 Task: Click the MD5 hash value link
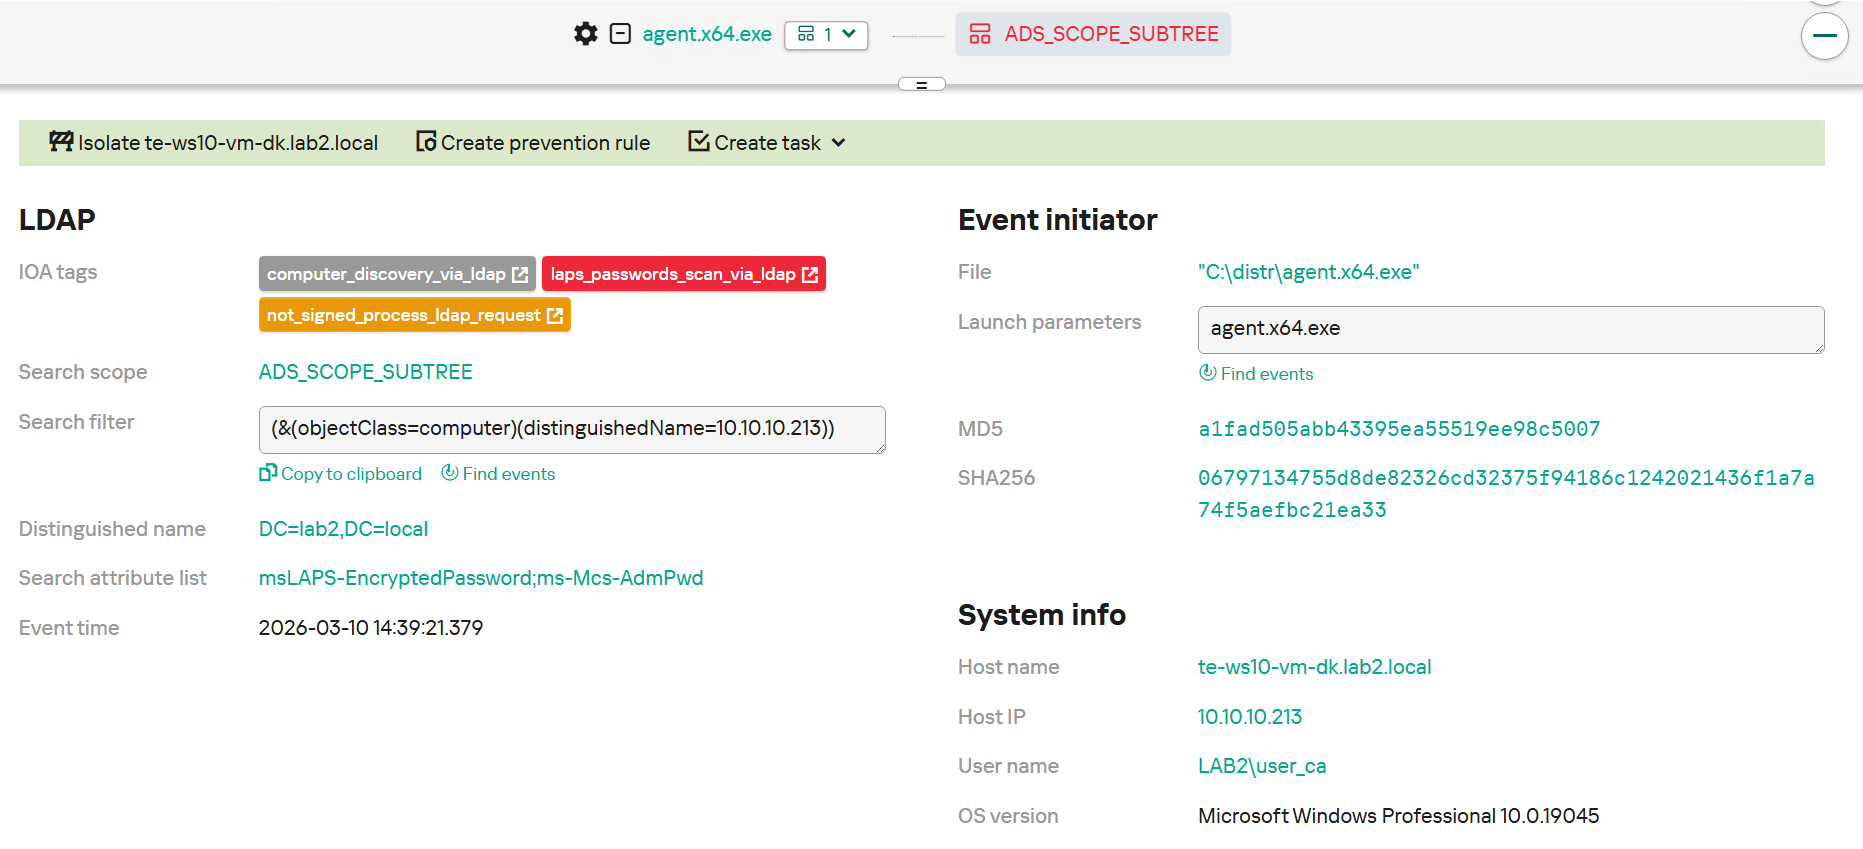tap(1398, 429)
